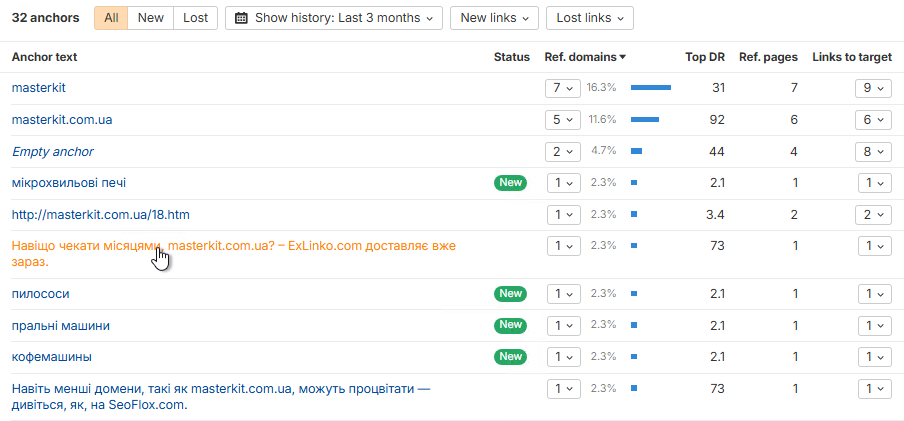Expand links to target 9 dropdown
This screenshot has width=904, height=421.
(x=874, y=88)
